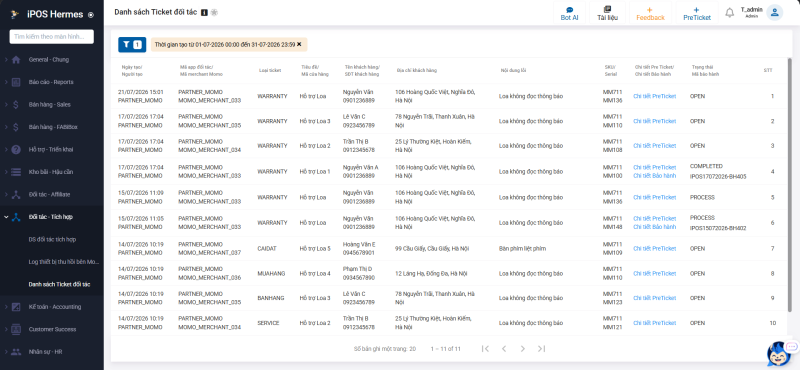
Task: Expand Báo cáo - Reports menu
Action: pos(51,82)
